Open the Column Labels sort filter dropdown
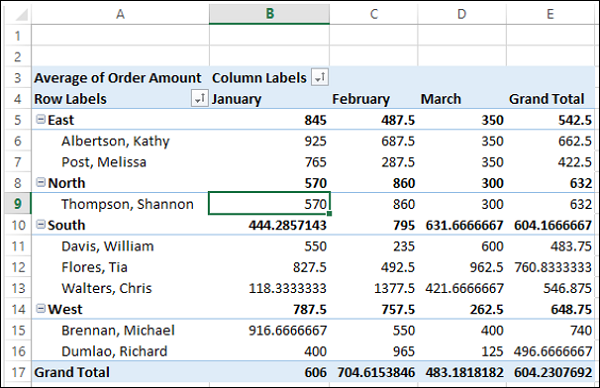Screen dimensions: 600x388 click(320, 77)
